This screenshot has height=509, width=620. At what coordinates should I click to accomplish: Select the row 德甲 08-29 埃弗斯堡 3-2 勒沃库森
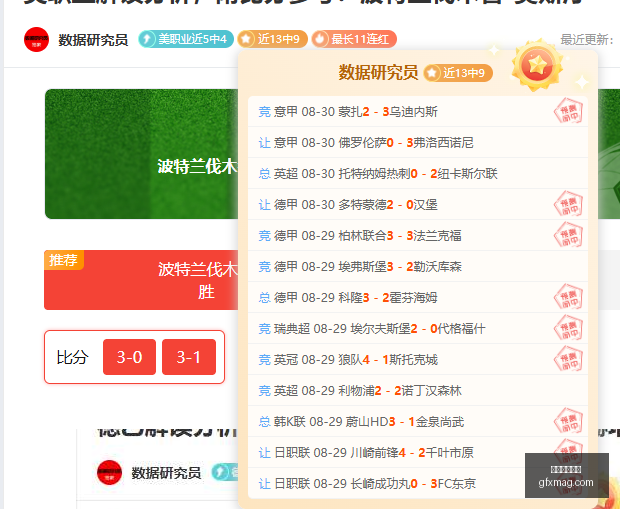(418, 267)
